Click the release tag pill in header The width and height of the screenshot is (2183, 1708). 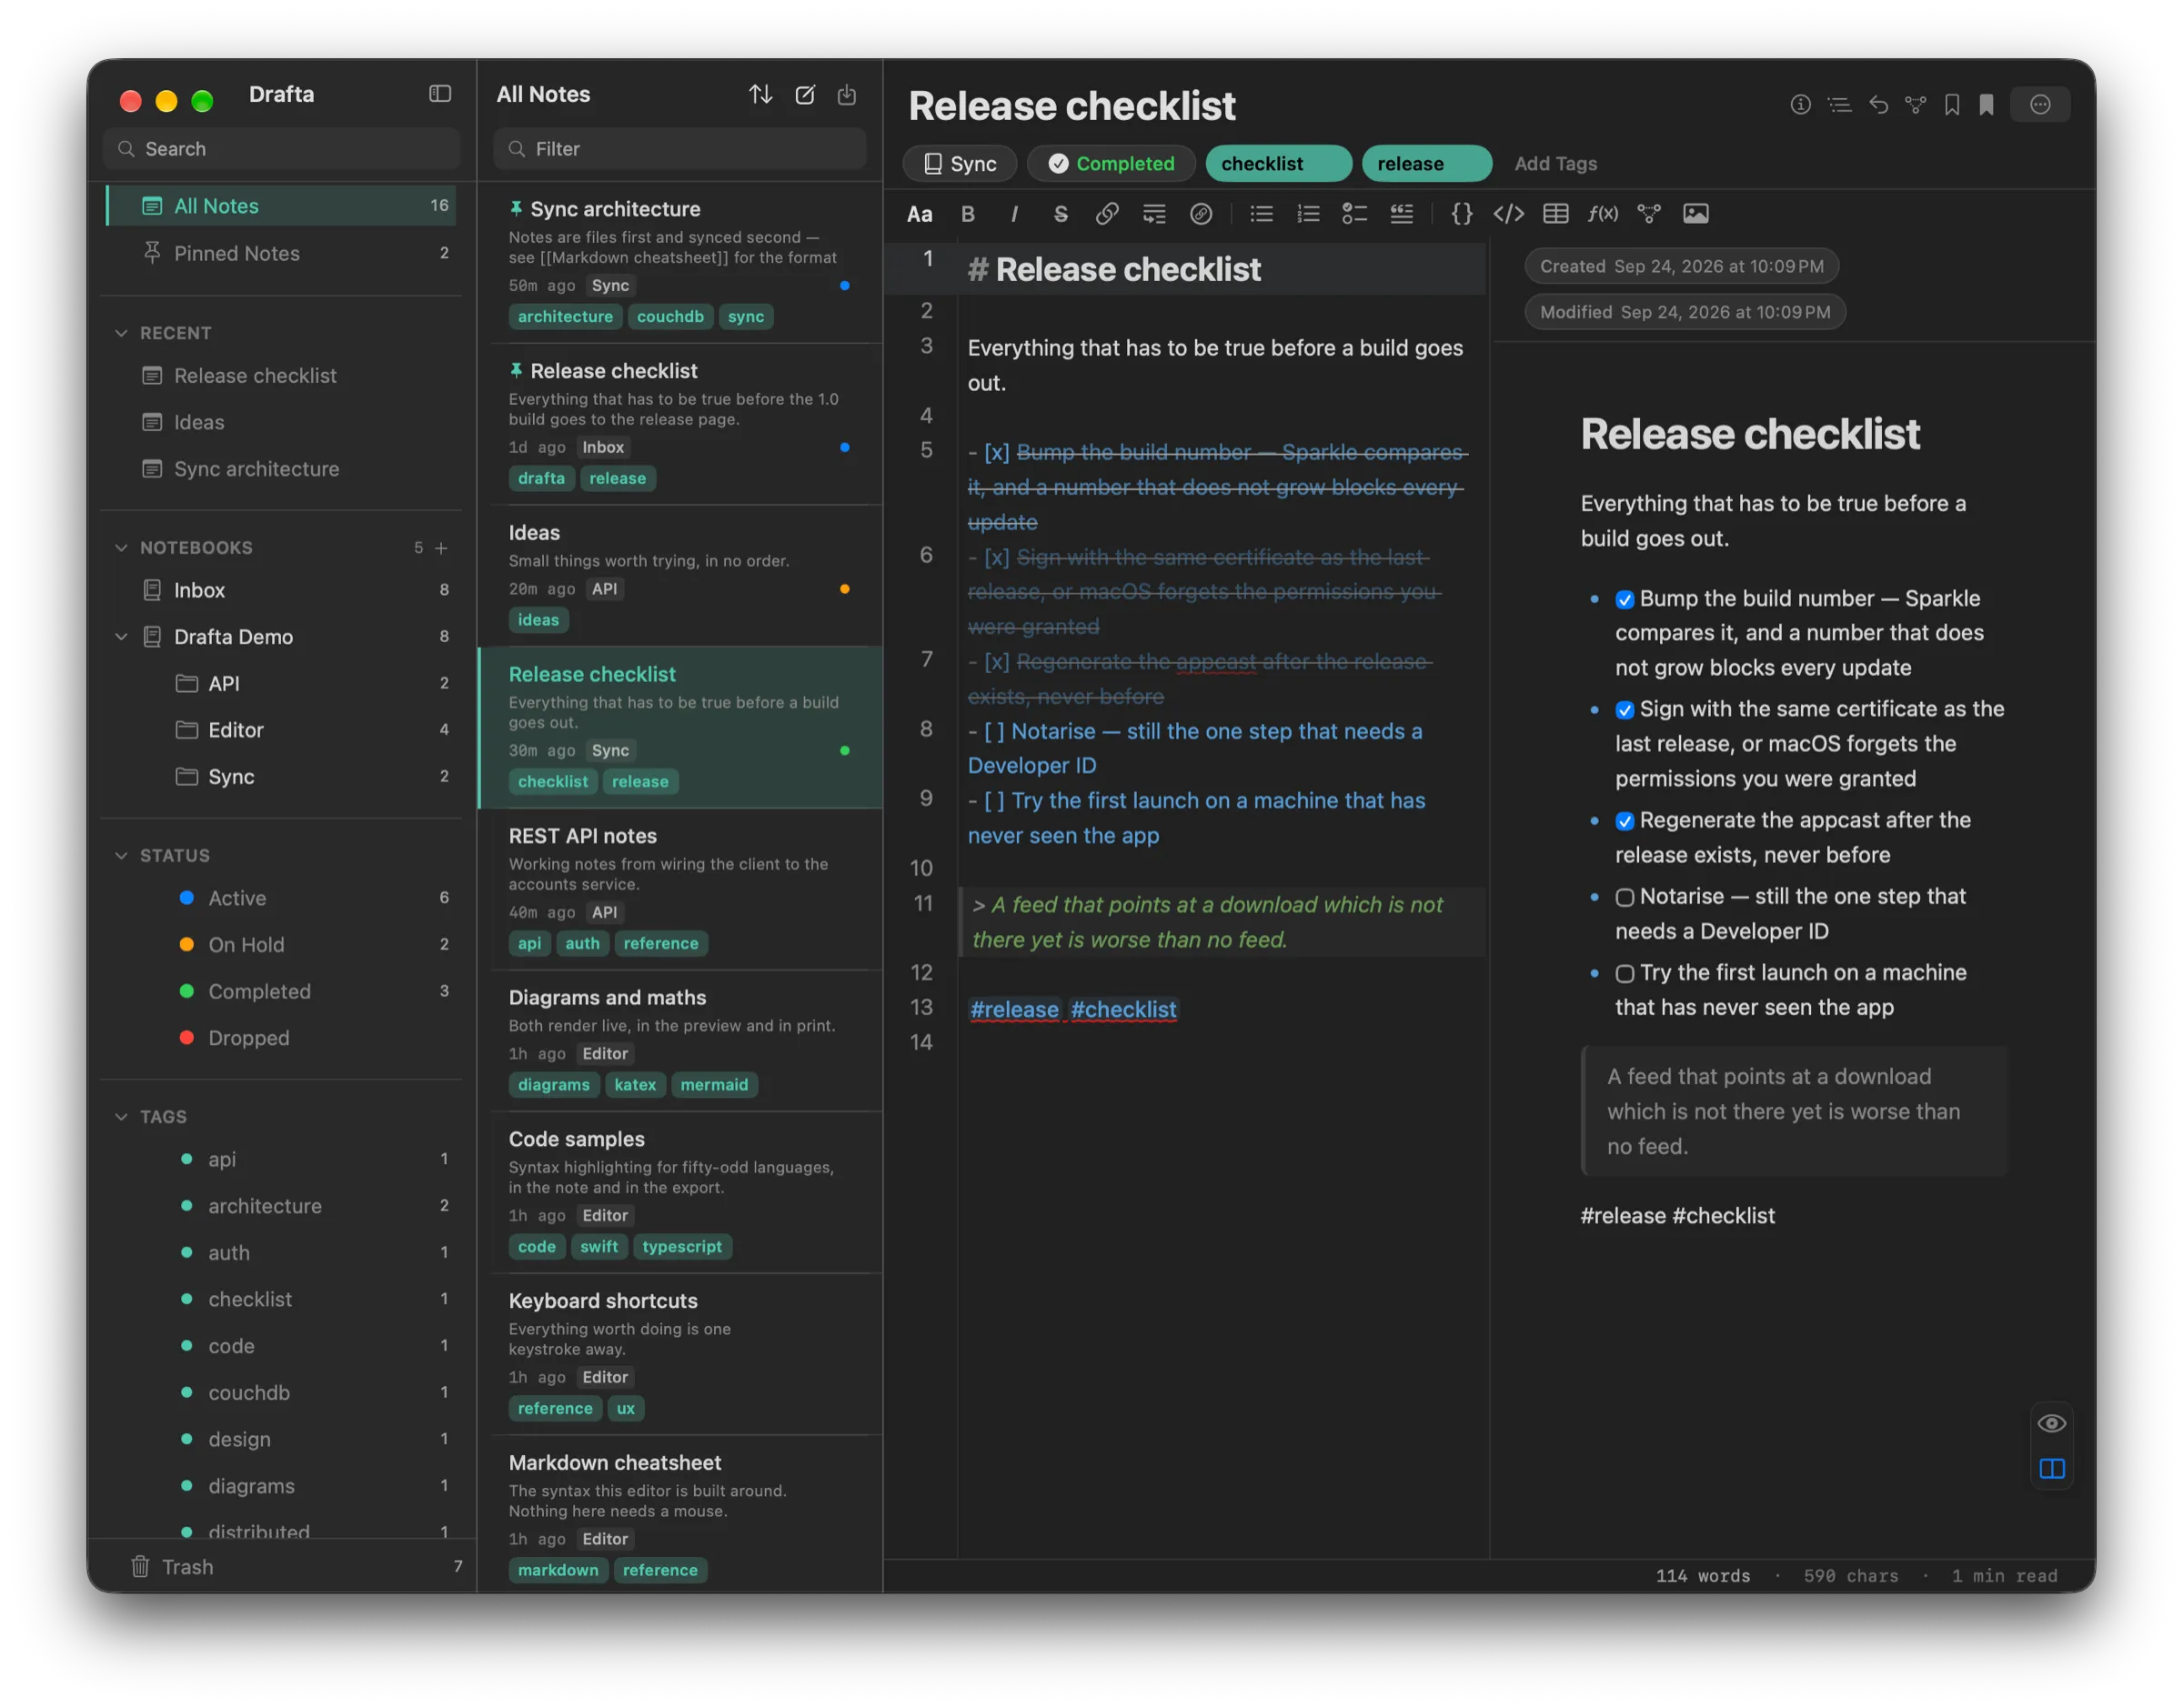click(x=1426, y=164)
